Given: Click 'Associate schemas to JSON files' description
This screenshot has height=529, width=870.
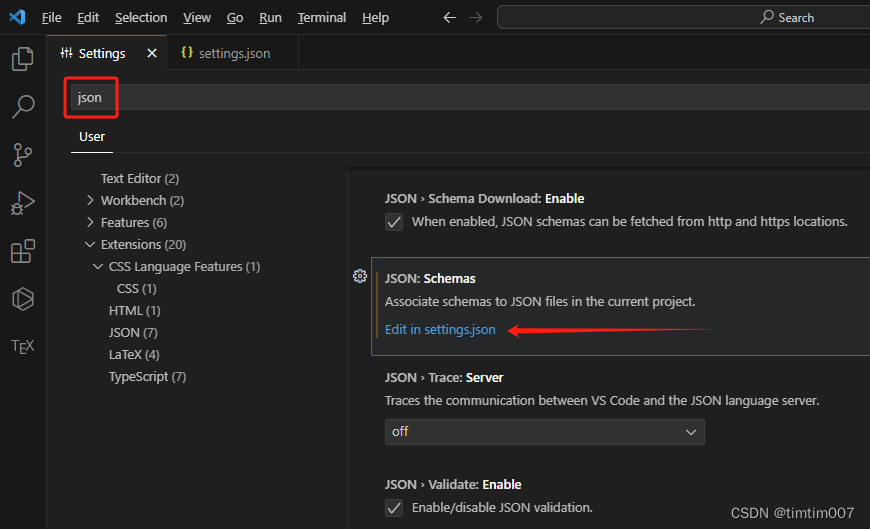Looking at the screenshot, I should (540, 302).
